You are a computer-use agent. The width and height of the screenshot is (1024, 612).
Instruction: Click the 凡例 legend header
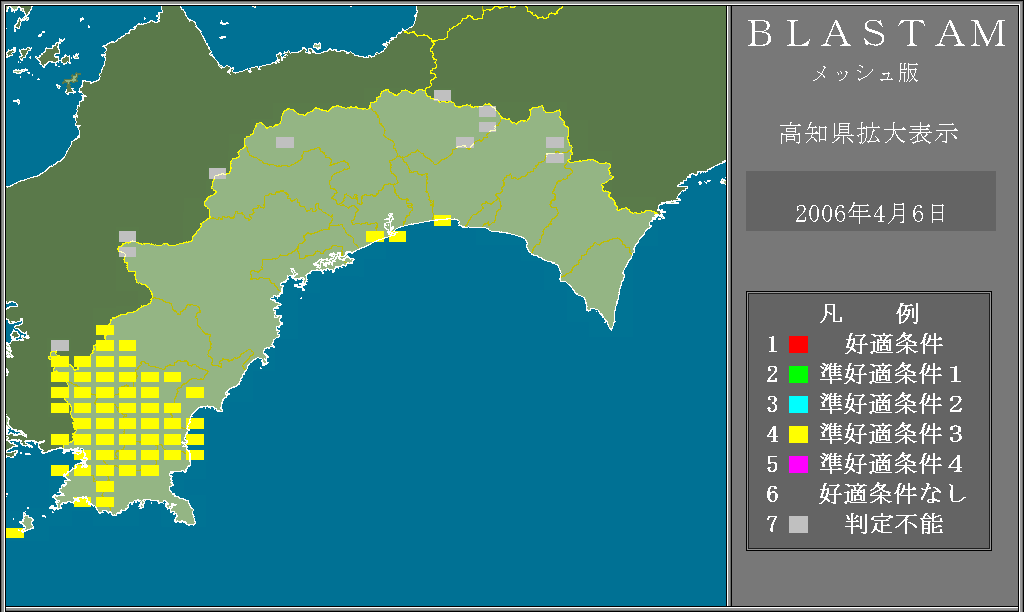[x=869, y=314]
